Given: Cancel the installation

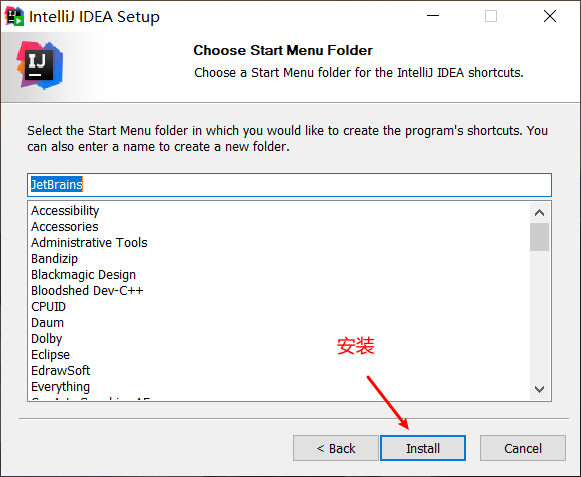Looking at the screenshot, I should coord(522,448).
